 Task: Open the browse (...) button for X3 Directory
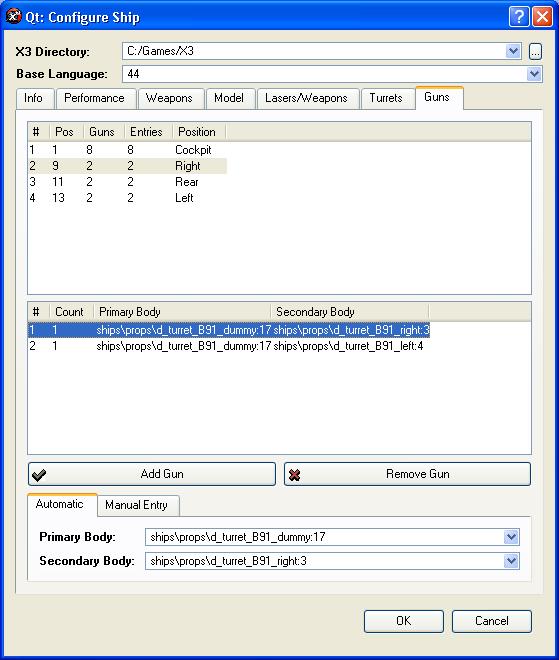coord(535,52)
